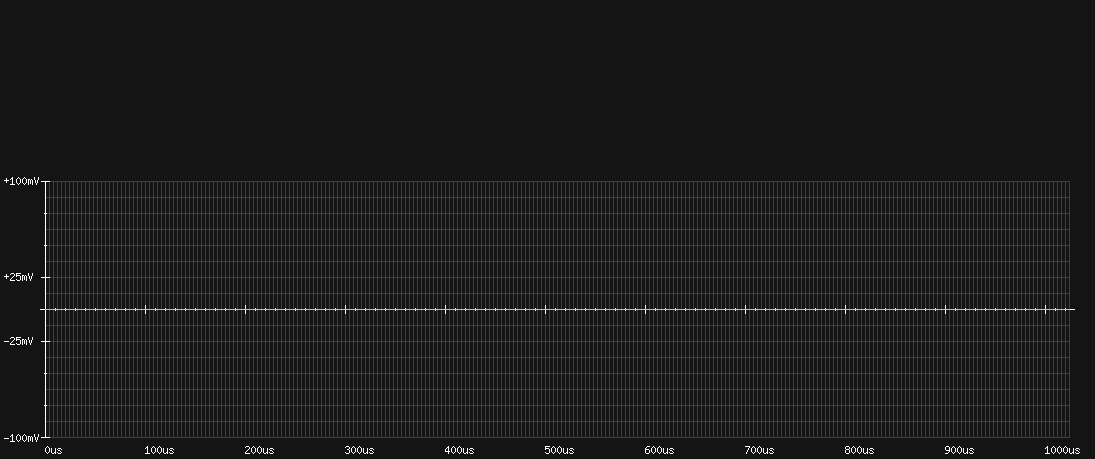This screenshot has width=1095, height=459.
Task: Choose the 700us time axis label
Action: pos(759,451)
